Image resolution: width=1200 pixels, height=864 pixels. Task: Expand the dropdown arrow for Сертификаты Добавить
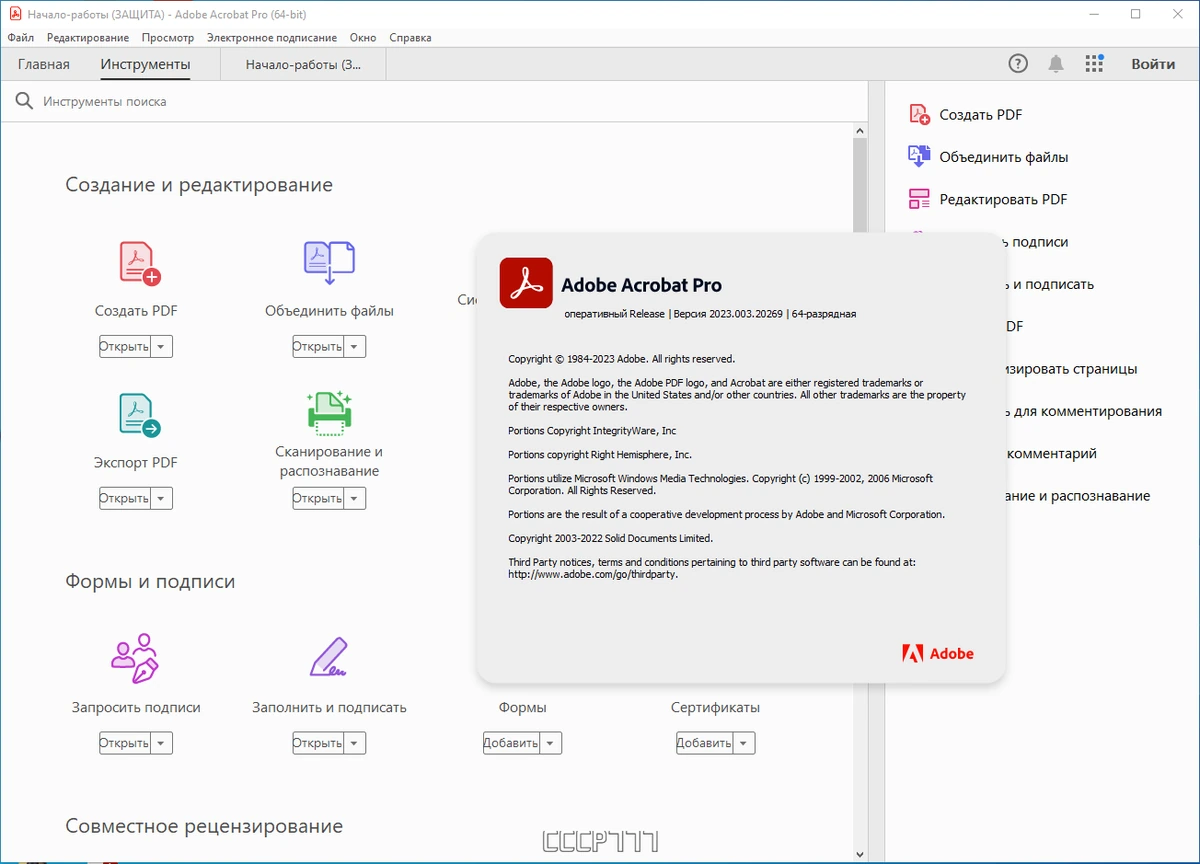click(744, 743)
